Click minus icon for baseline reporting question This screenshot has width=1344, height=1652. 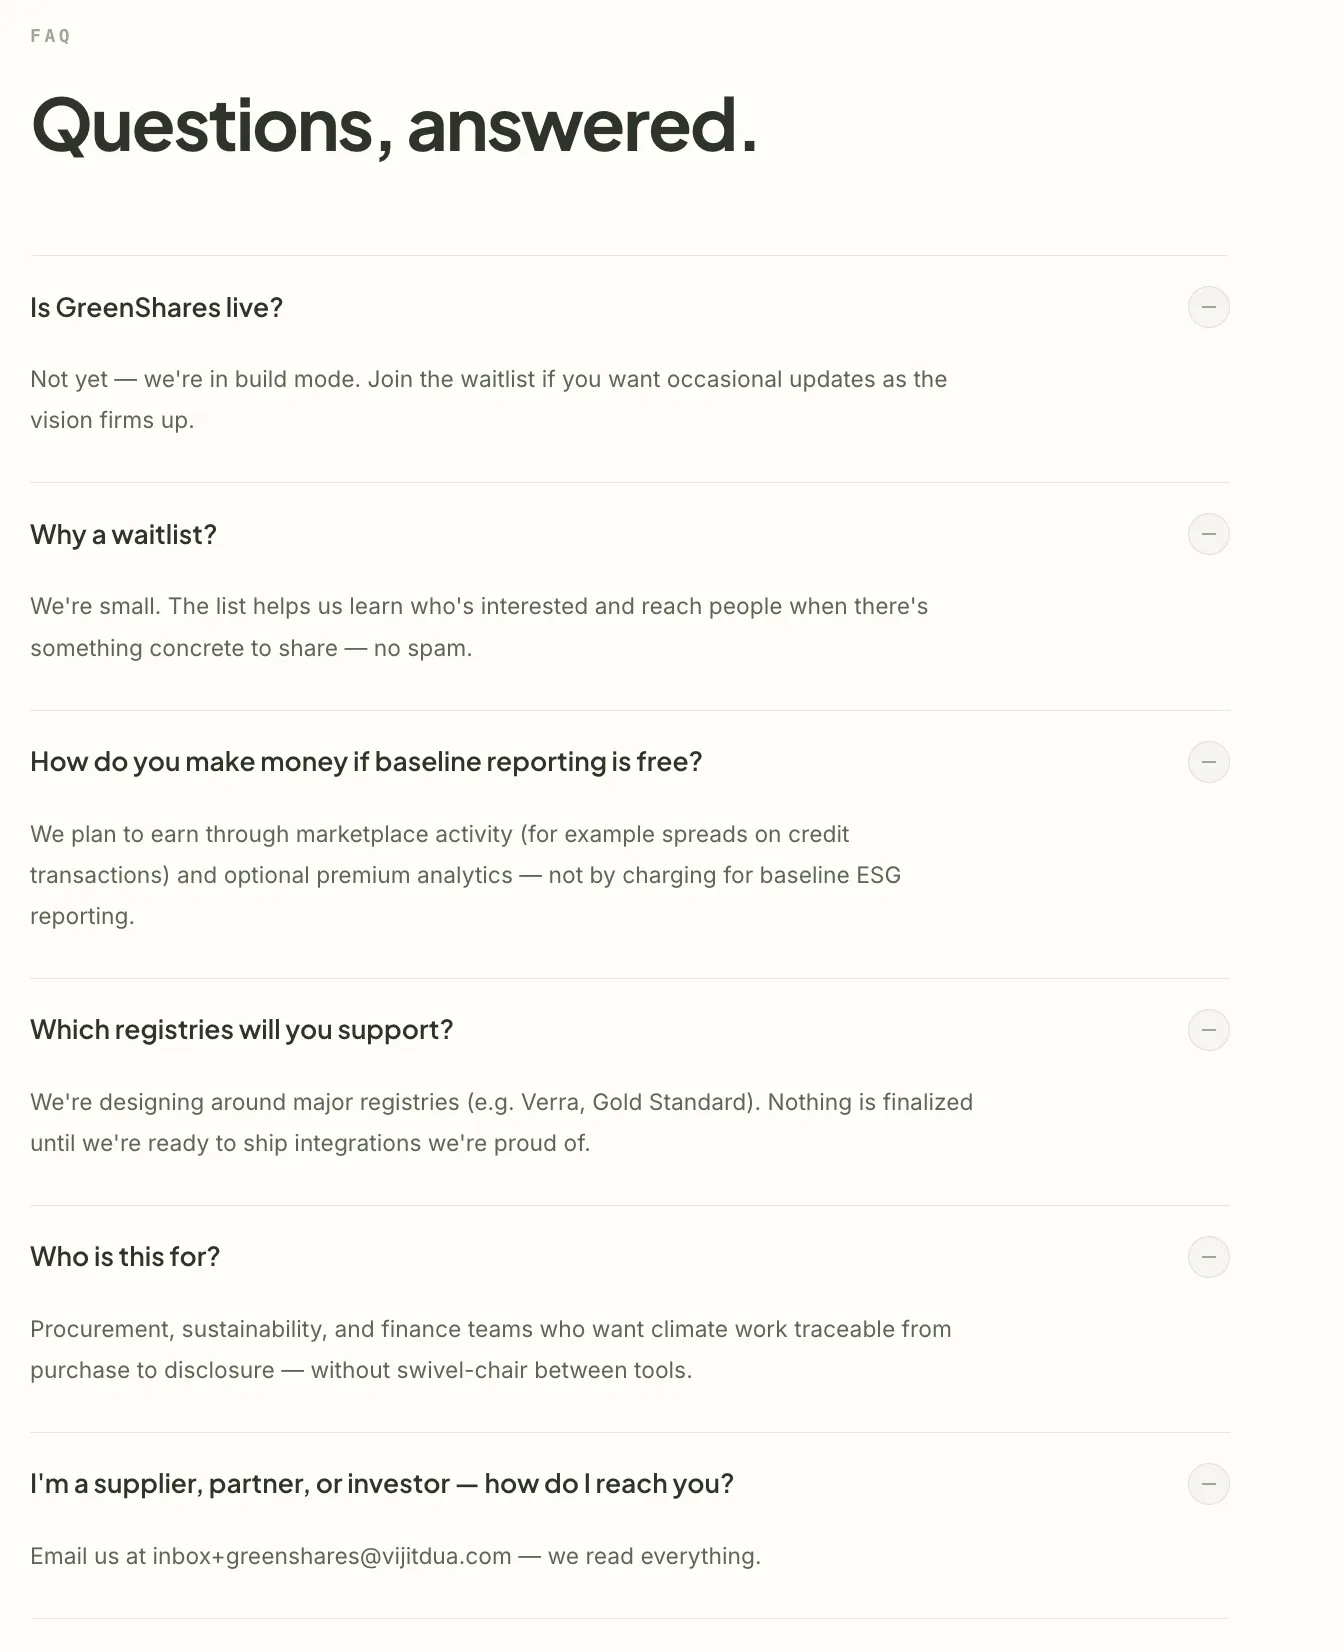coord(1208,762)
